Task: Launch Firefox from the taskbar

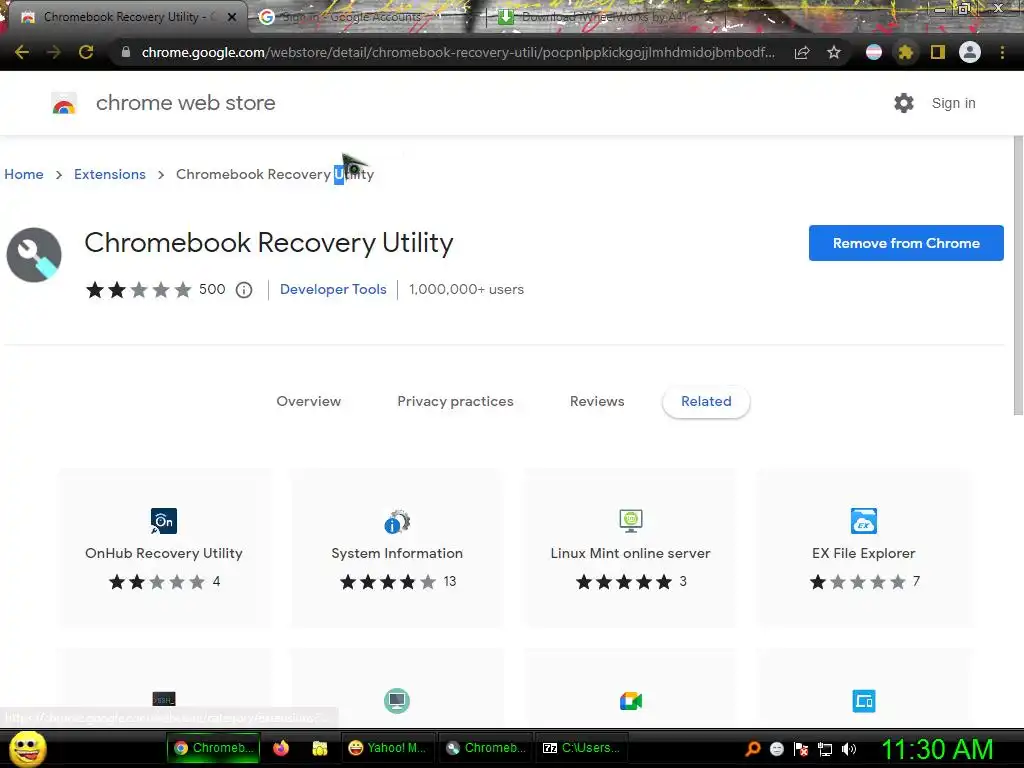Action: click(x=281, y=748)
